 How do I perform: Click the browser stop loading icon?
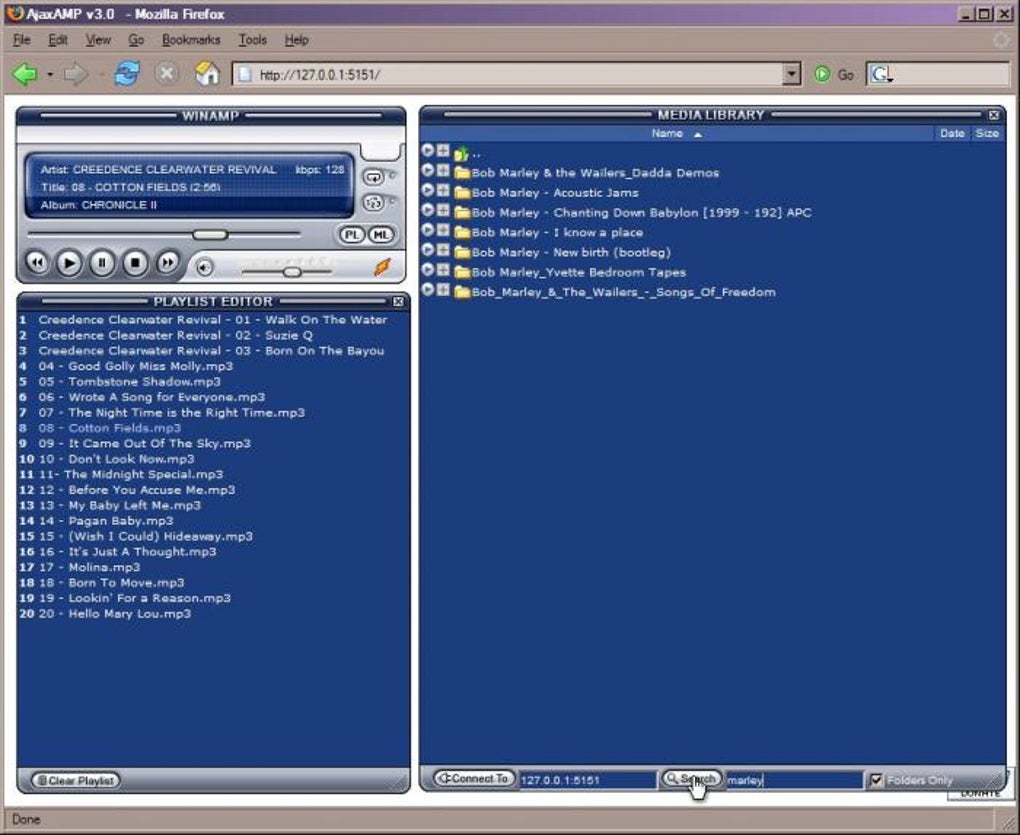pyautogui.click(x=167, y=73)
